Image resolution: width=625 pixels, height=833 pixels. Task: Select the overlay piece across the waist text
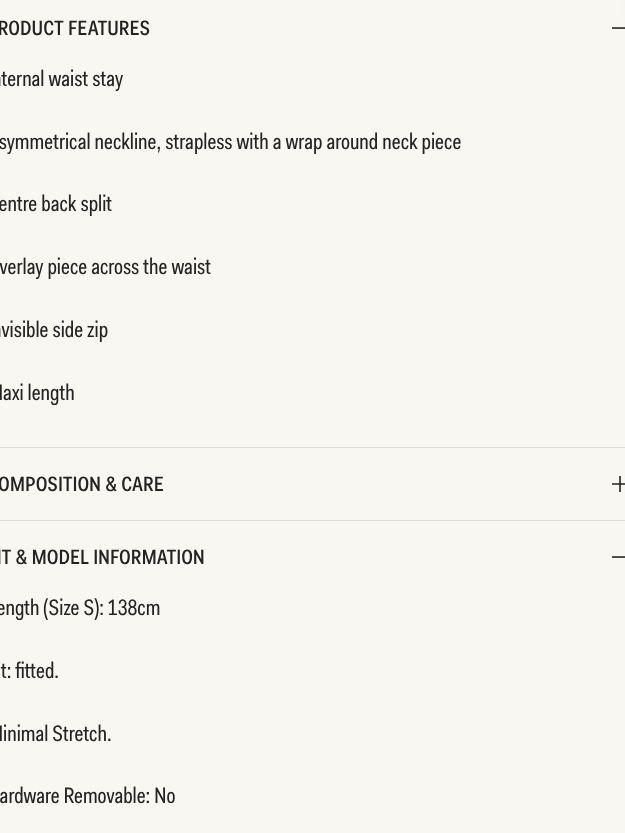pyautogui.click(x=105, y=267)
